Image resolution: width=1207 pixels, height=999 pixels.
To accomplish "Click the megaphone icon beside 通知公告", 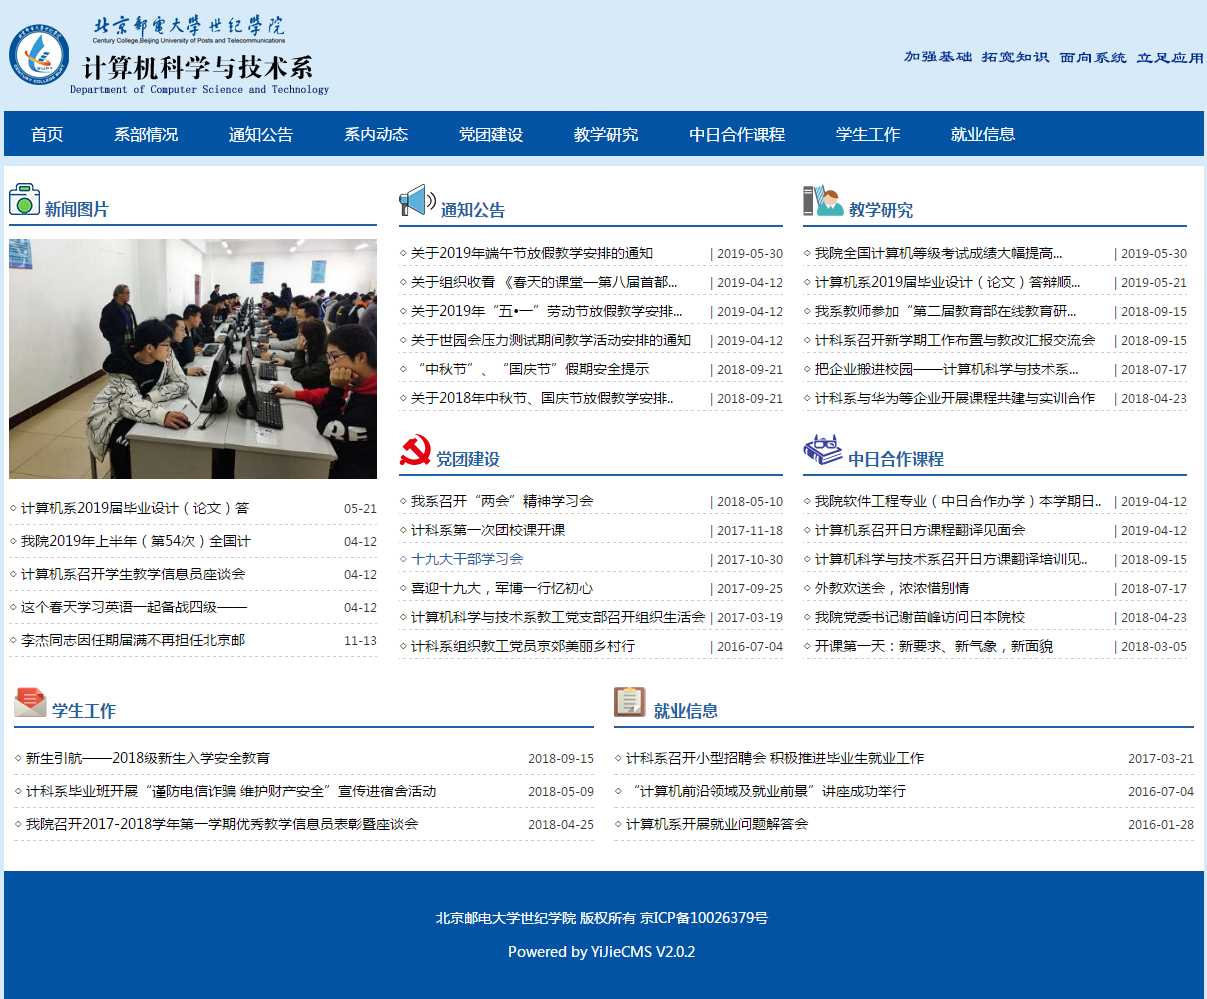I will [417, 201].
